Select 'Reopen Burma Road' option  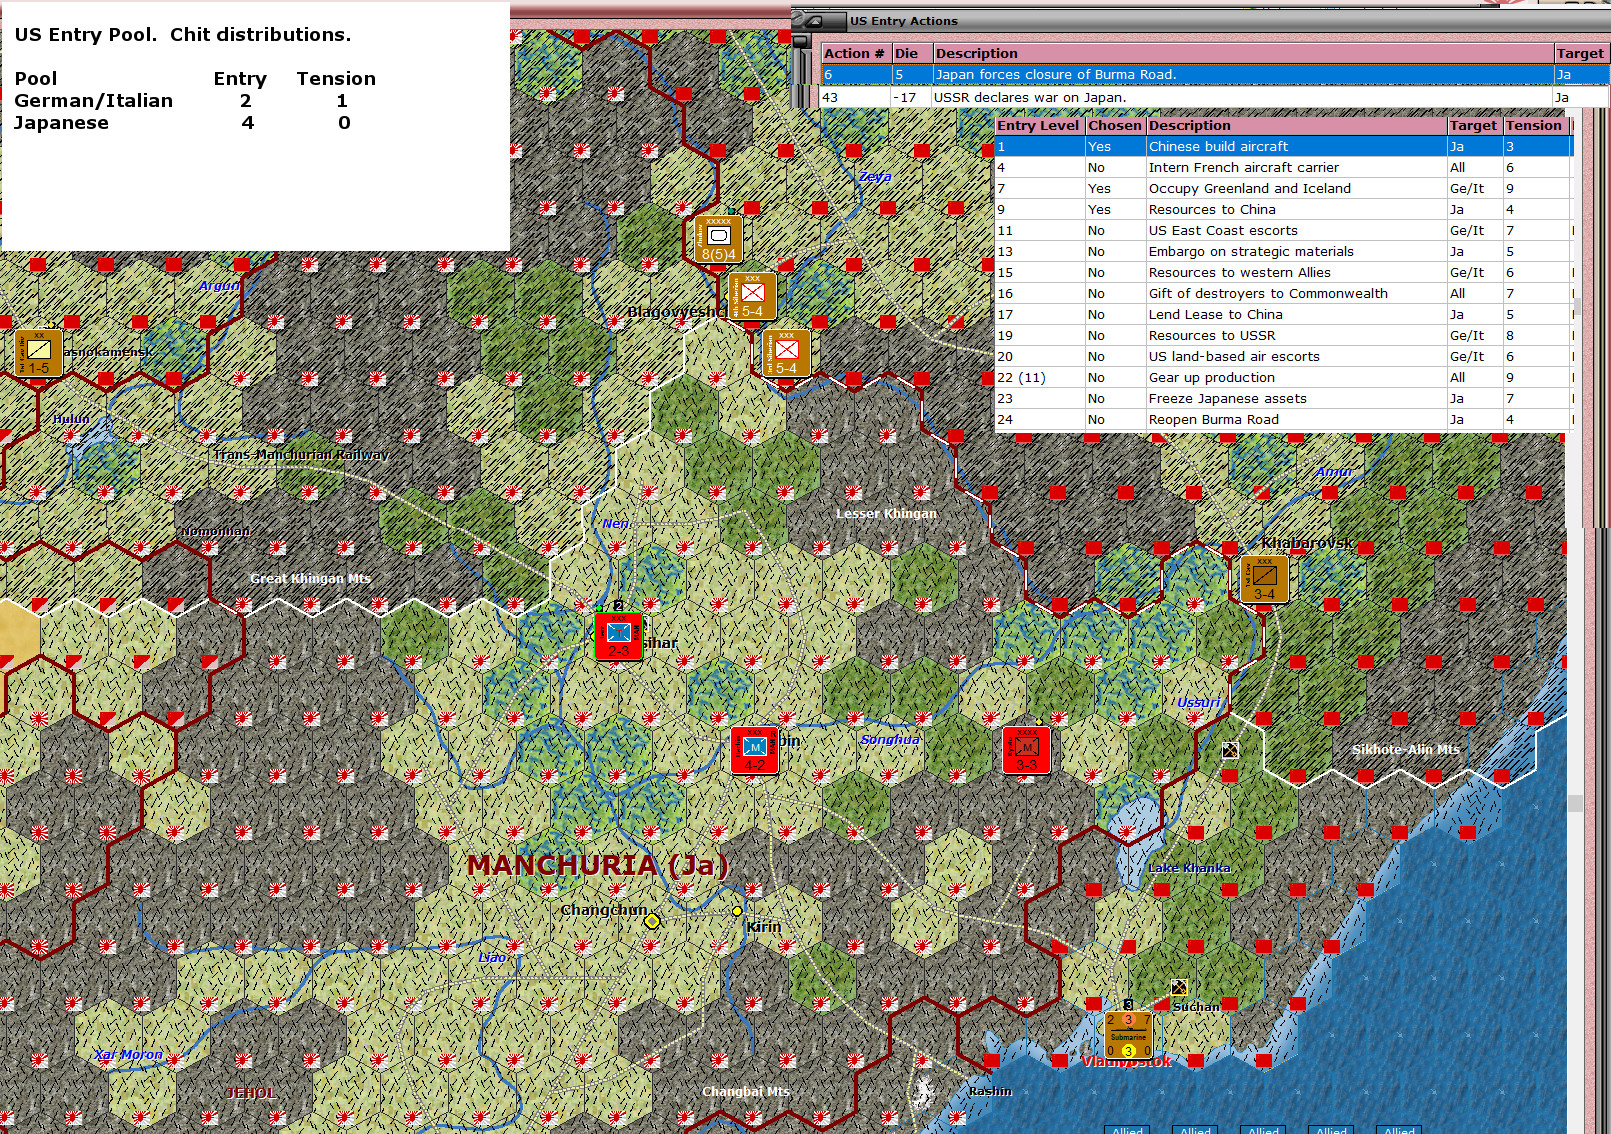coord(1283,419)
